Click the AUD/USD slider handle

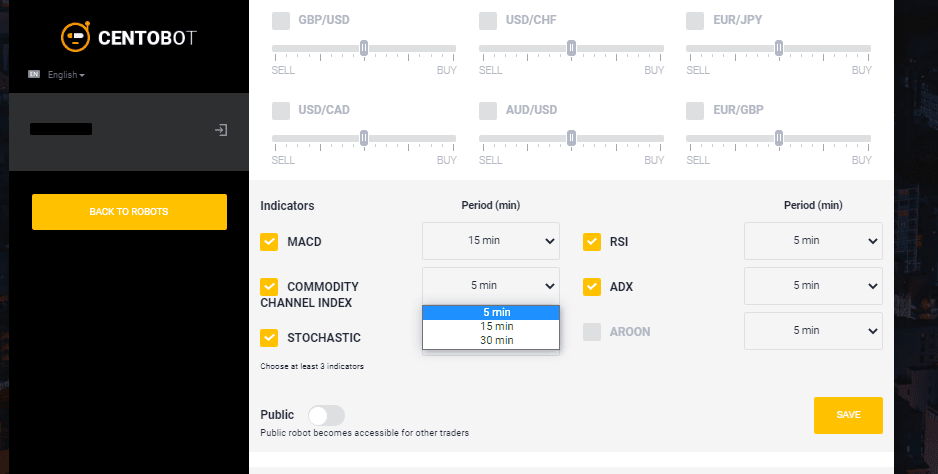coord(571,138)
